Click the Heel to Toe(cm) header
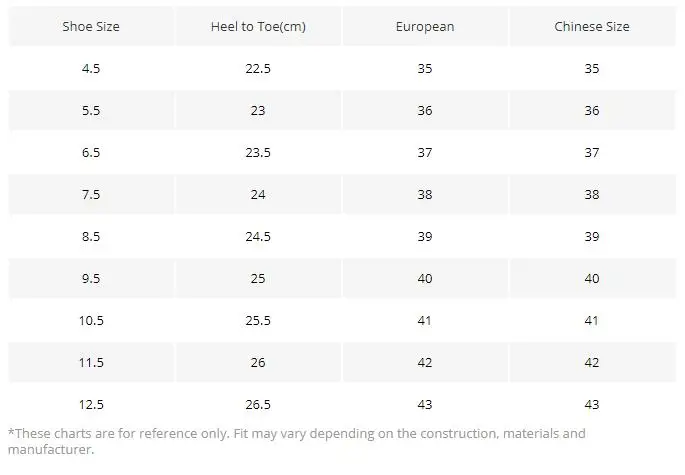Viewport: 685px width, 475px height. coord(258,27)
